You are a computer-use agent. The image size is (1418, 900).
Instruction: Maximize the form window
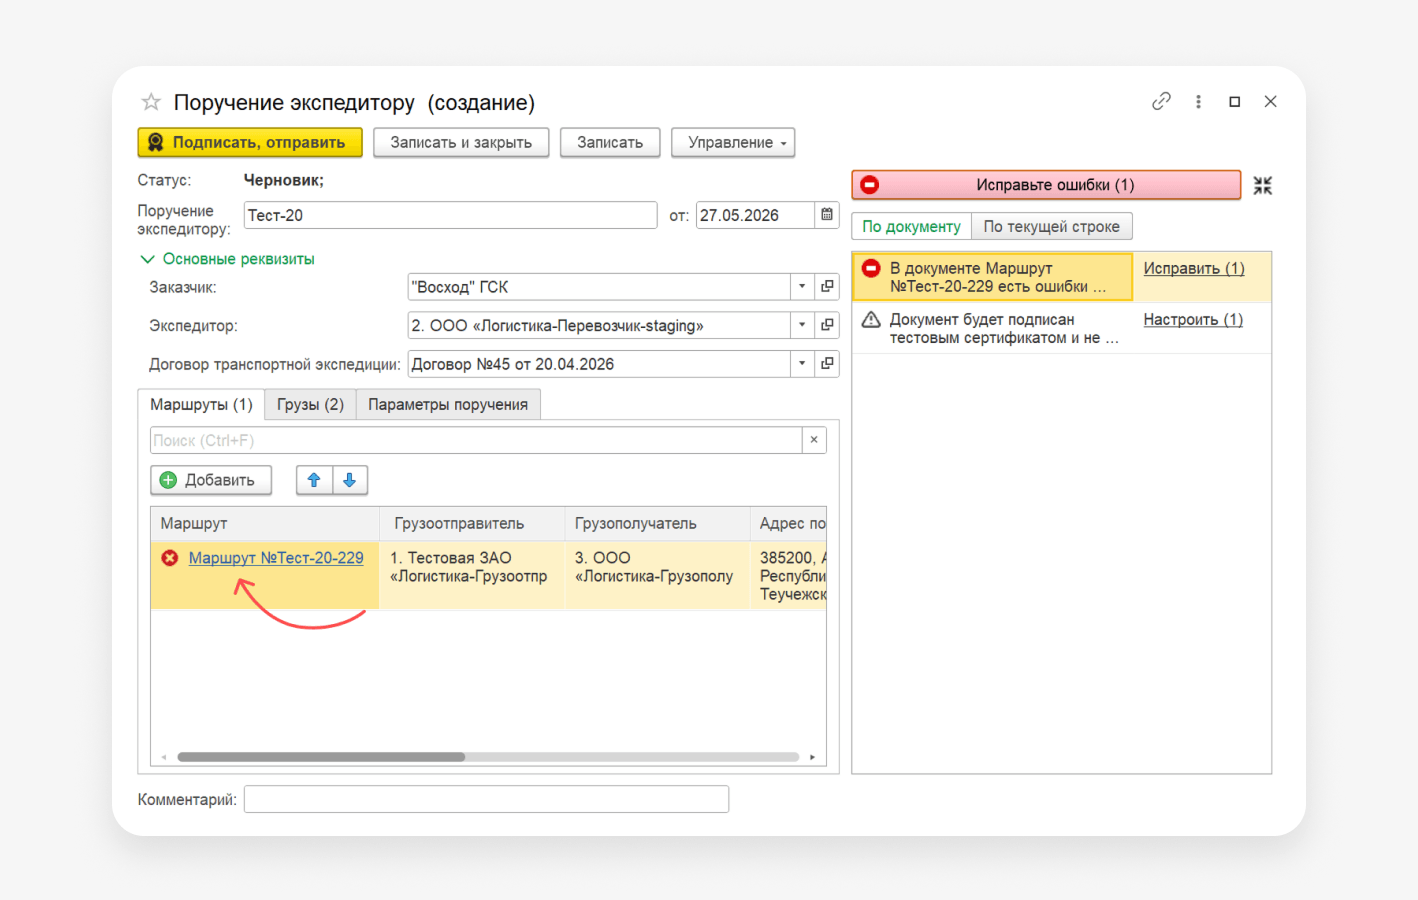tap(1235, 102)
